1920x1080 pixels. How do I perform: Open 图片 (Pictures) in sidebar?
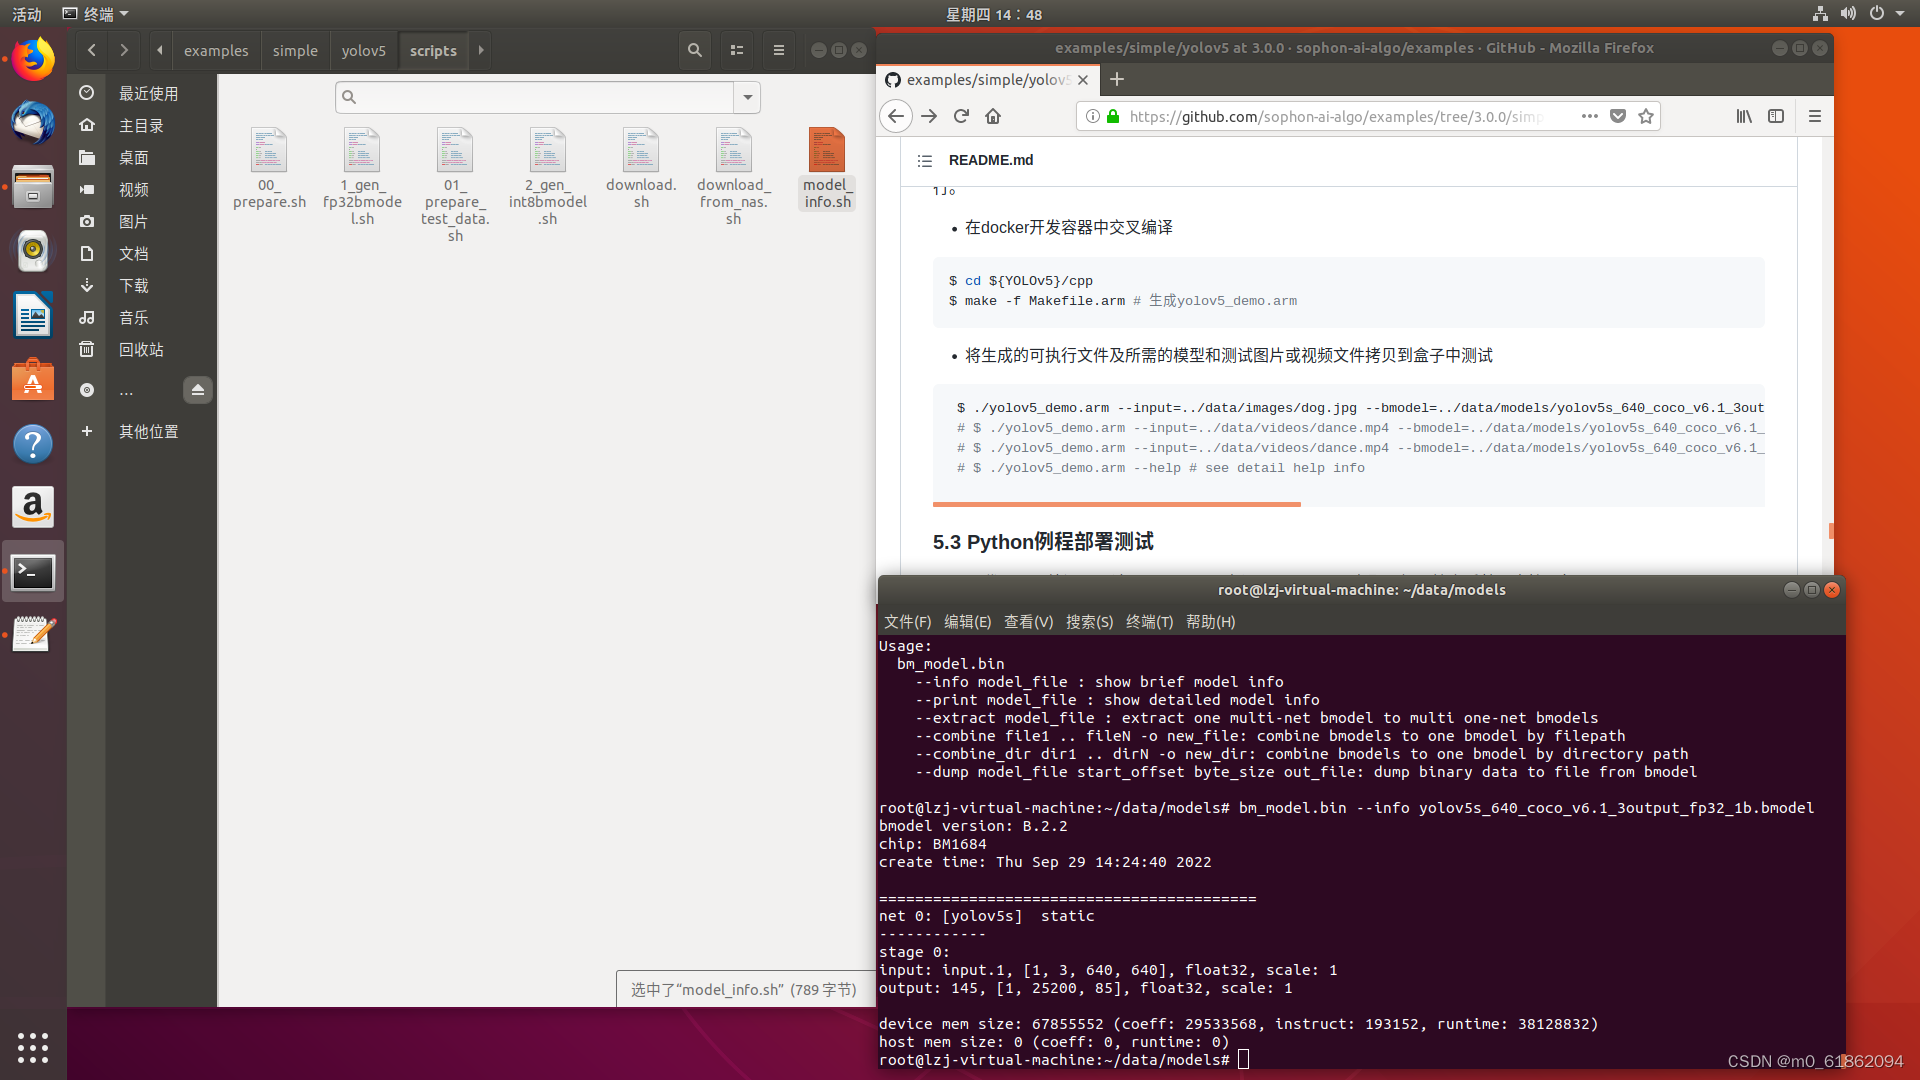tap(142, 221)
